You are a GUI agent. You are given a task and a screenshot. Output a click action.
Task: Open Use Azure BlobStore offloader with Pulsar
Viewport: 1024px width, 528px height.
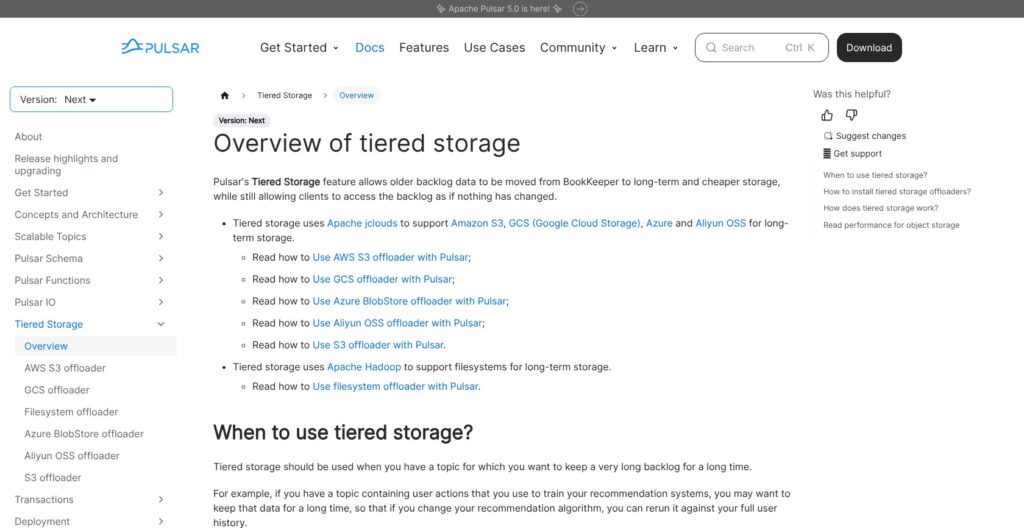(409, 301)
